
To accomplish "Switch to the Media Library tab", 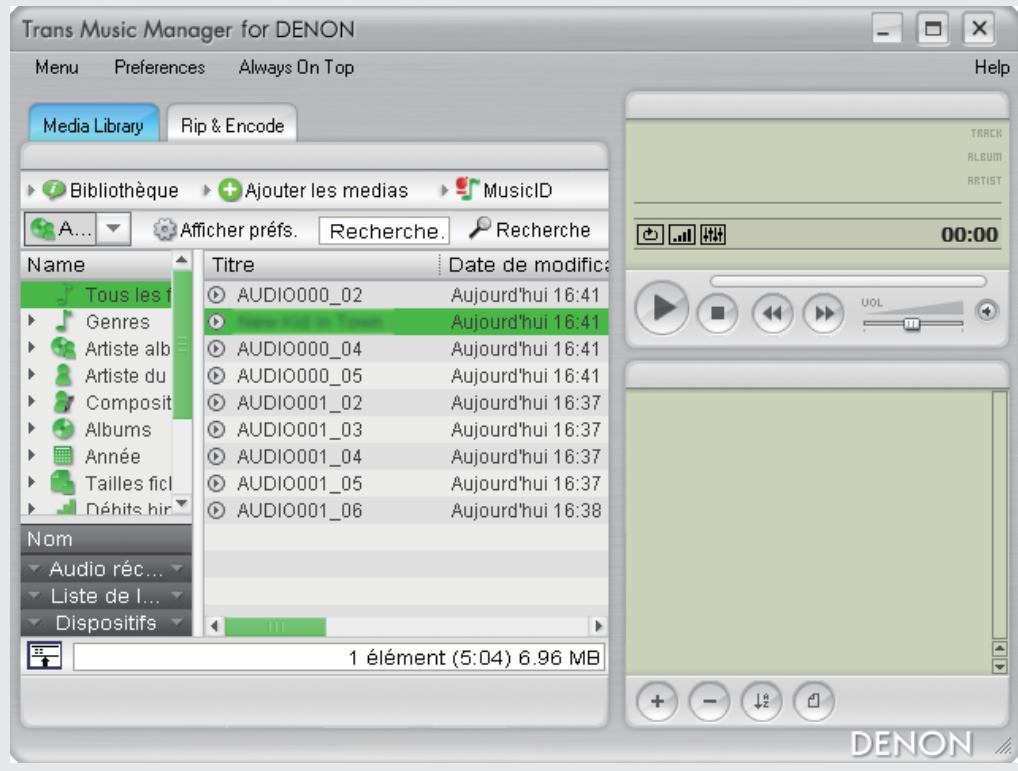I will click(x=93, y=125).
